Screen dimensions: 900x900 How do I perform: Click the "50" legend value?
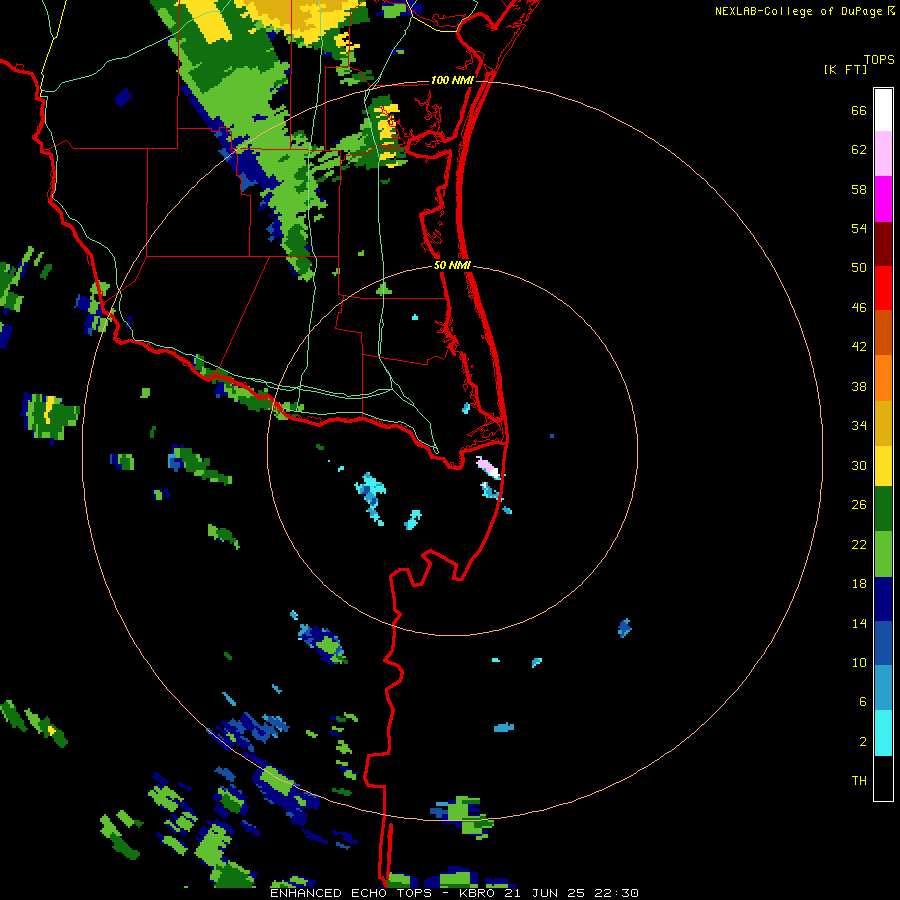(859, 267)
